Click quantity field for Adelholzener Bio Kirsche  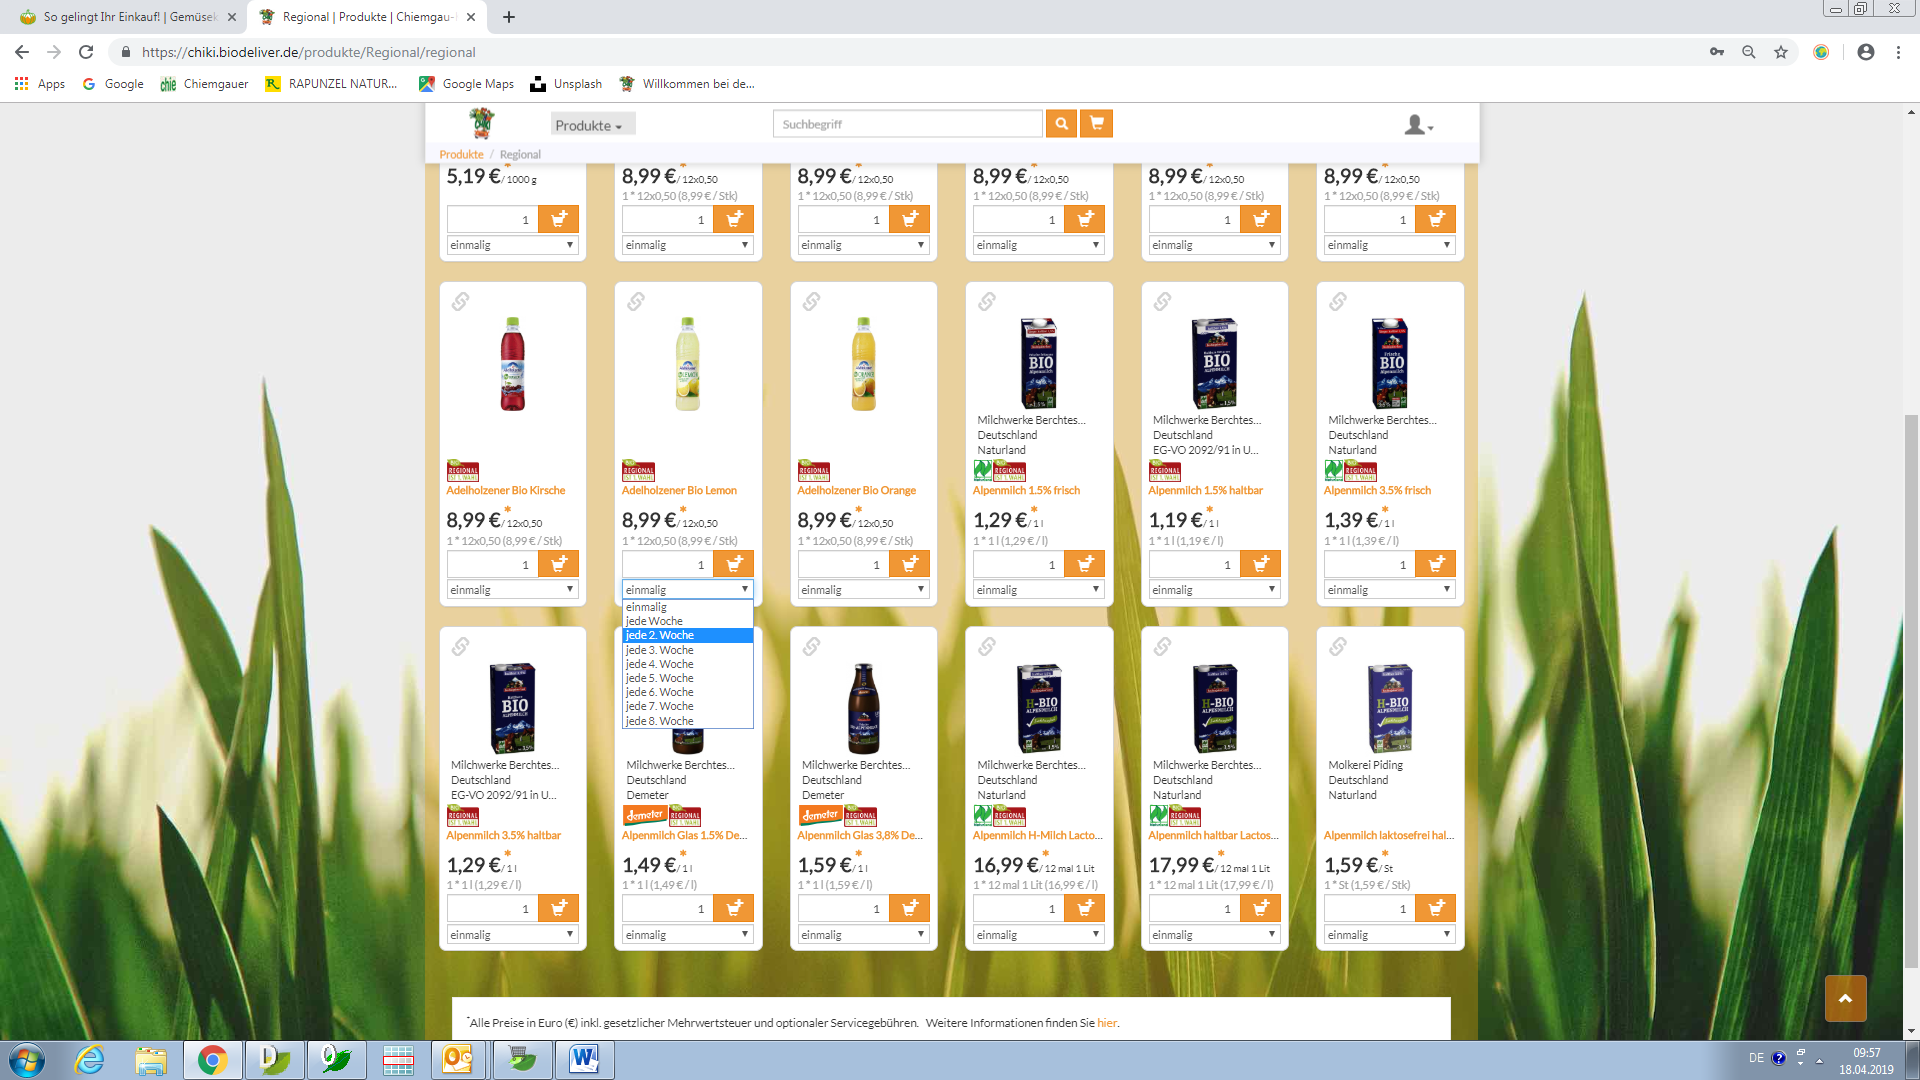[493, 564]
